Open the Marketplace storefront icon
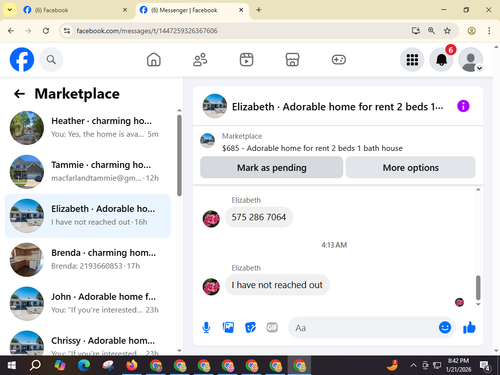500x375 pixels. click(x=292, y=60)
